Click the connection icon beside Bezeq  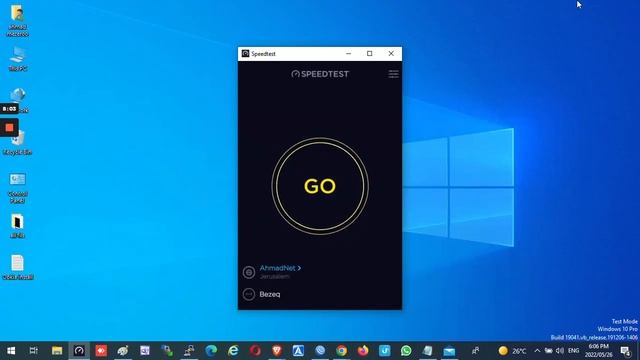click(x=249, y=294)
